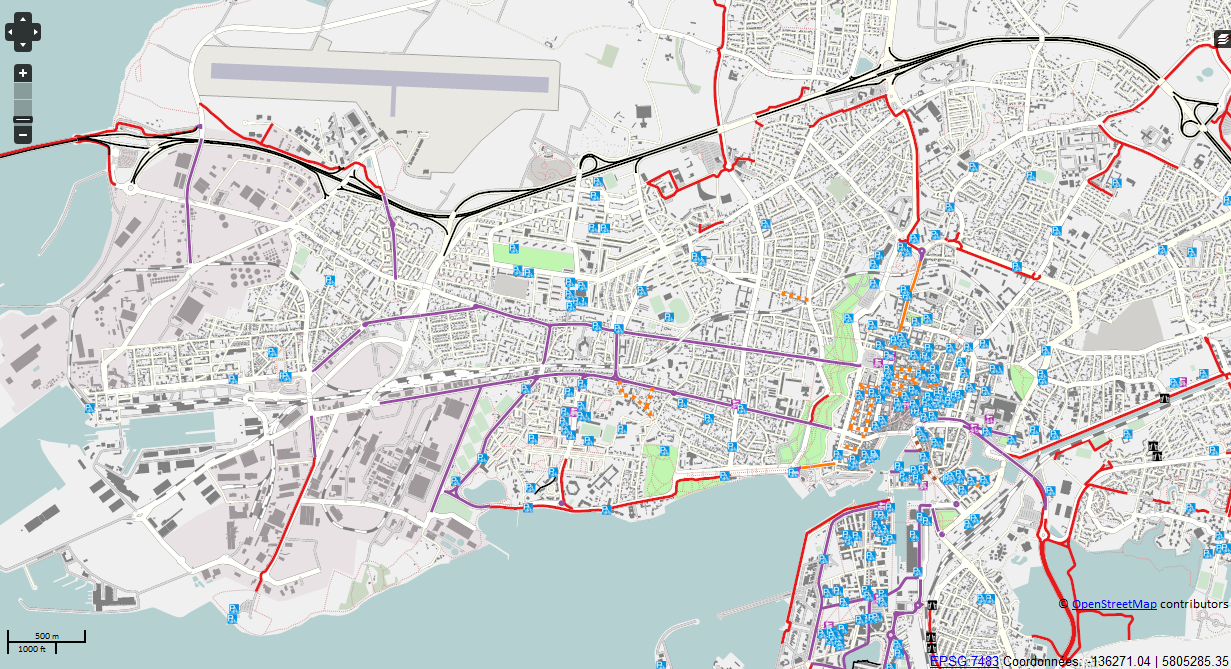Open the EPSG:7483 projection link
Screen dimensions: 1231x669
click(x=964, y=661)
